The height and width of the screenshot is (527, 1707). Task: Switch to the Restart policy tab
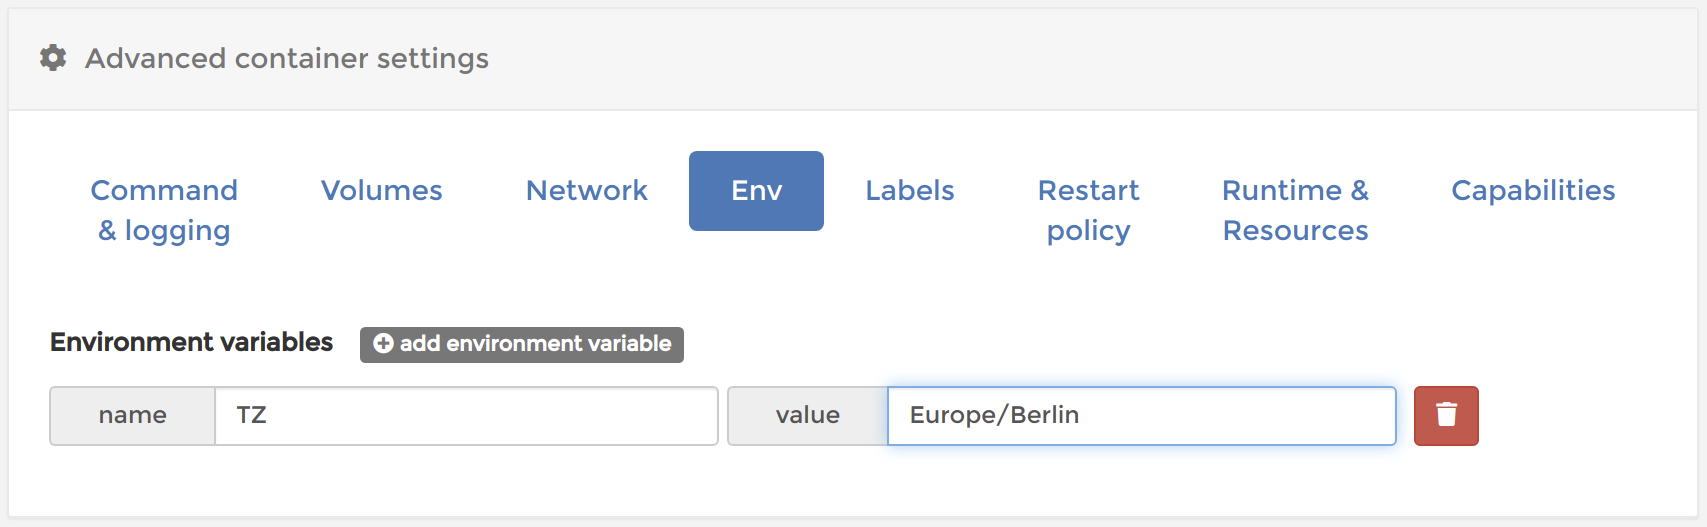[x=1088, y=210]
